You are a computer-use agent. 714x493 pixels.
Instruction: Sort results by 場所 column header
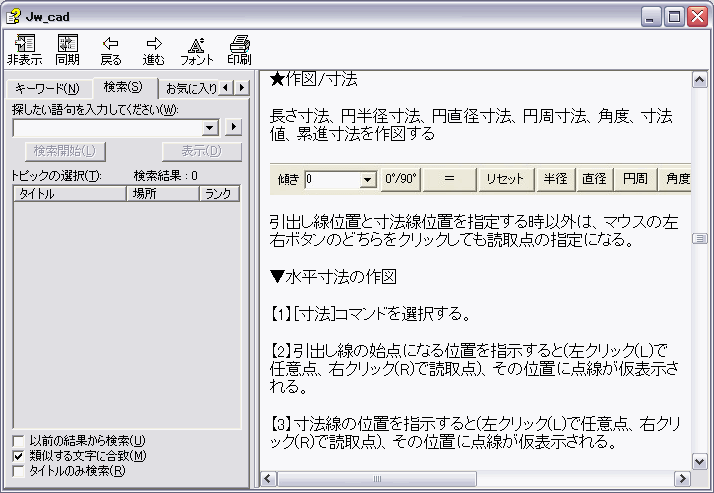point(163,193)
